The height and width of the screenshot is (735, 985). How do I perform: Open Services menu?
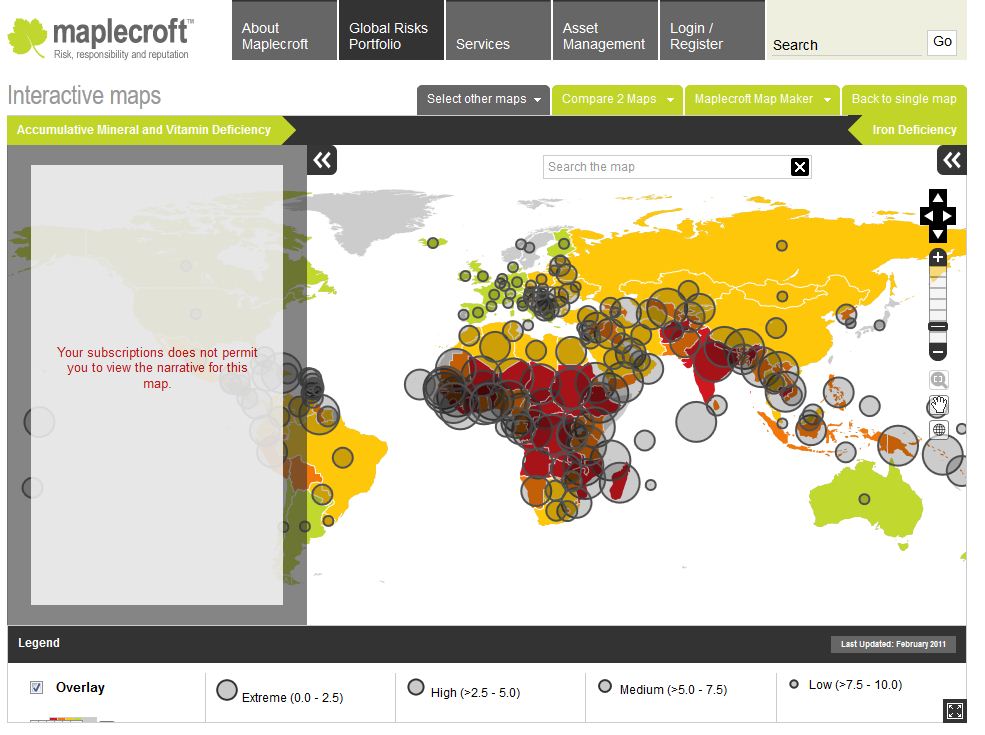pos(498,30)
